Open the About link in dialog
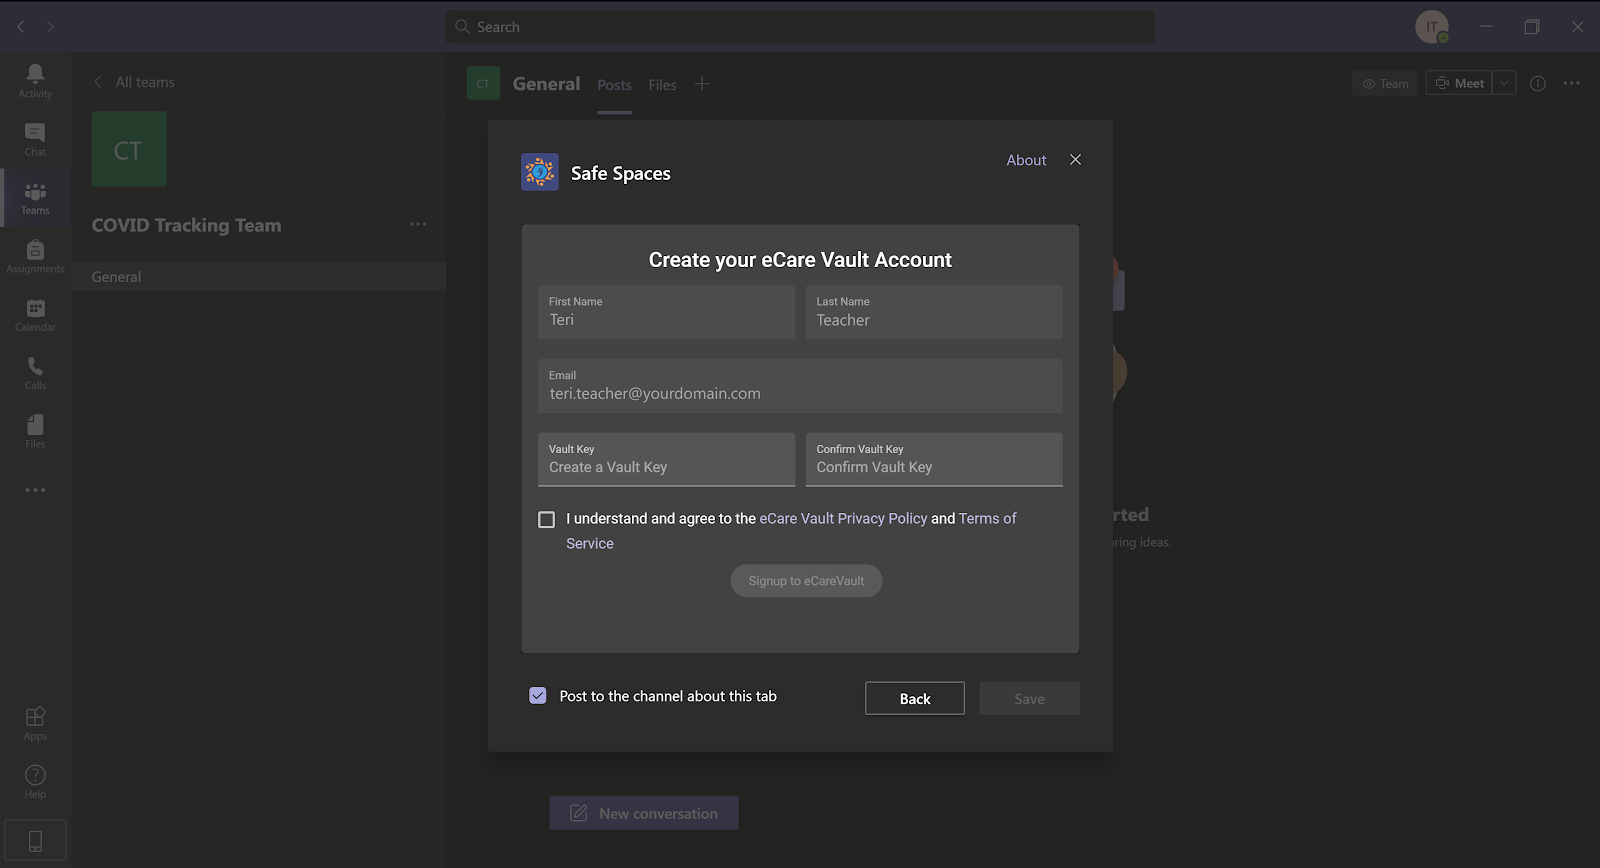Image resolution: width=1600 pixels, height=868 pixels. (1026, 160)
